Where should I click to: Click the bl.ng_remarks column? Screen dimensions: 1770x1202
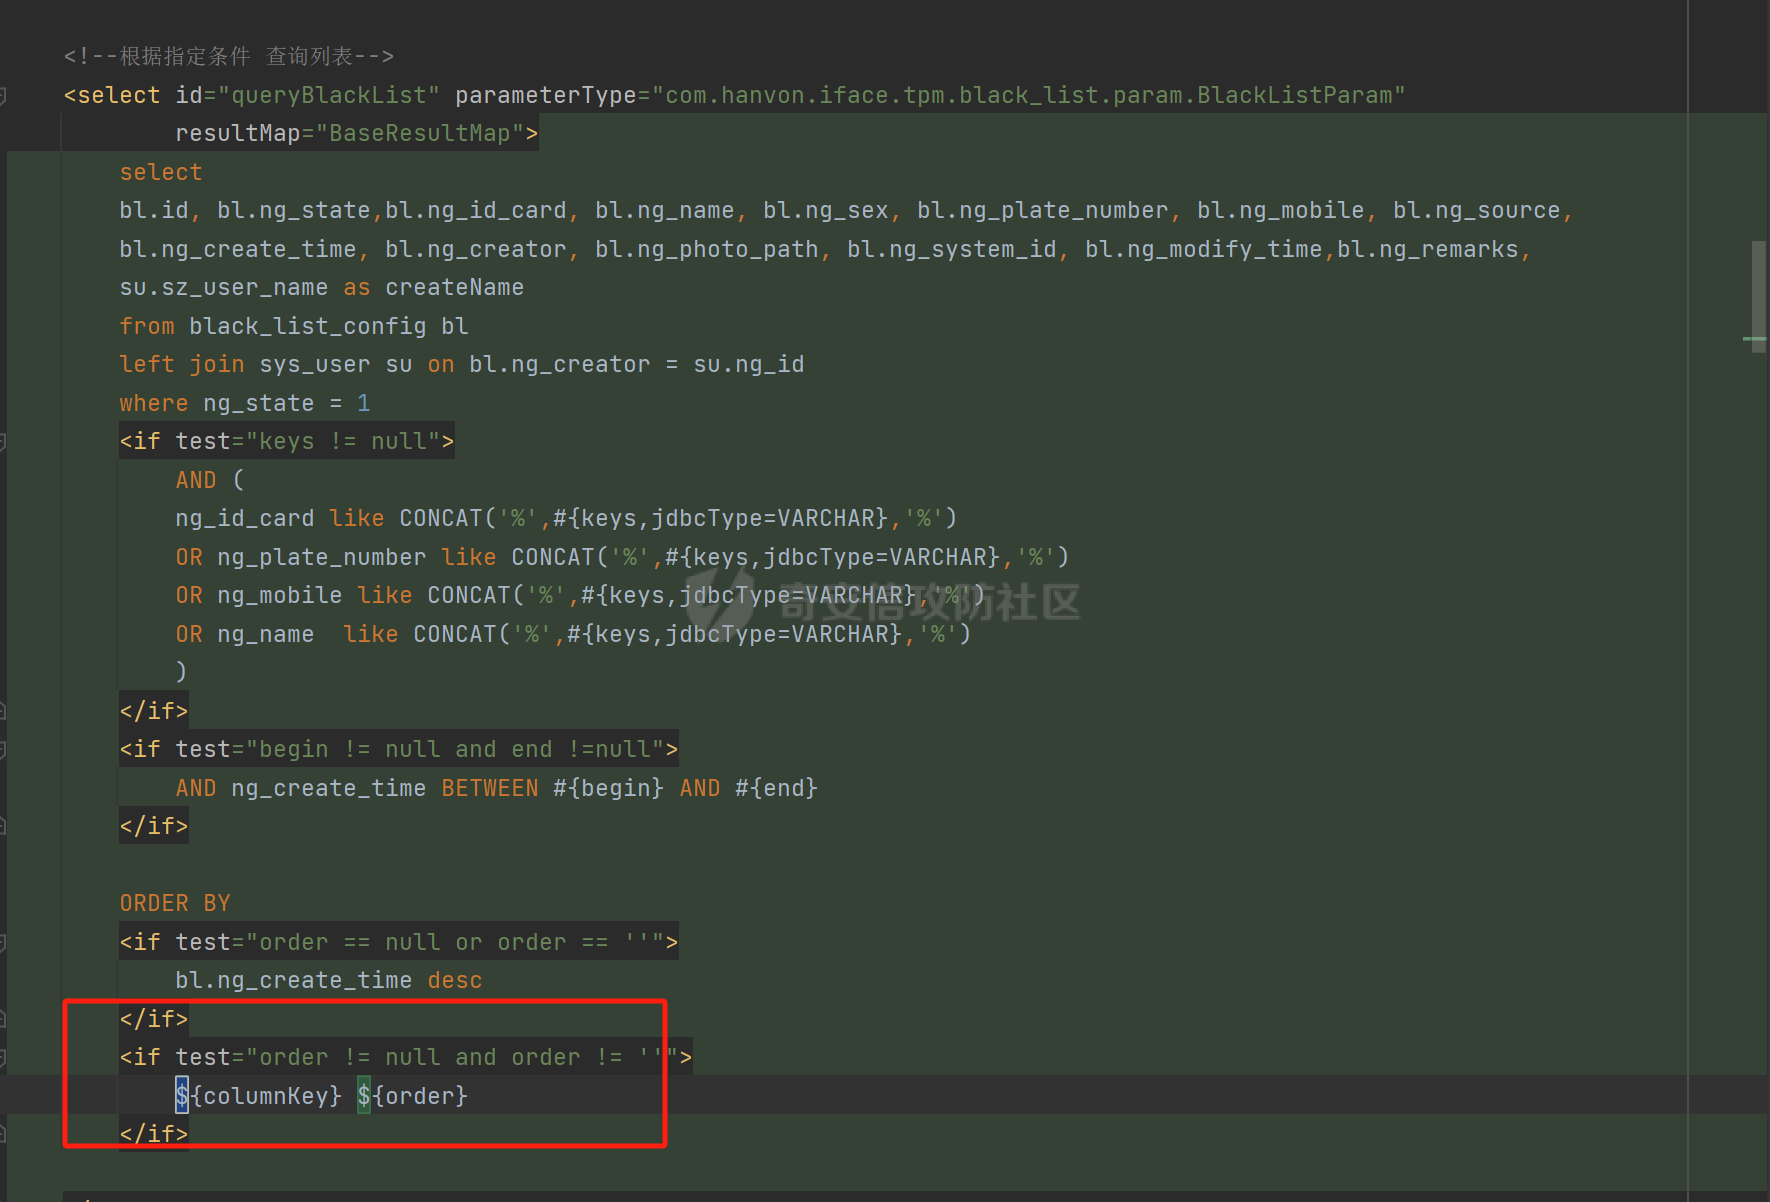click(1428, 249)
